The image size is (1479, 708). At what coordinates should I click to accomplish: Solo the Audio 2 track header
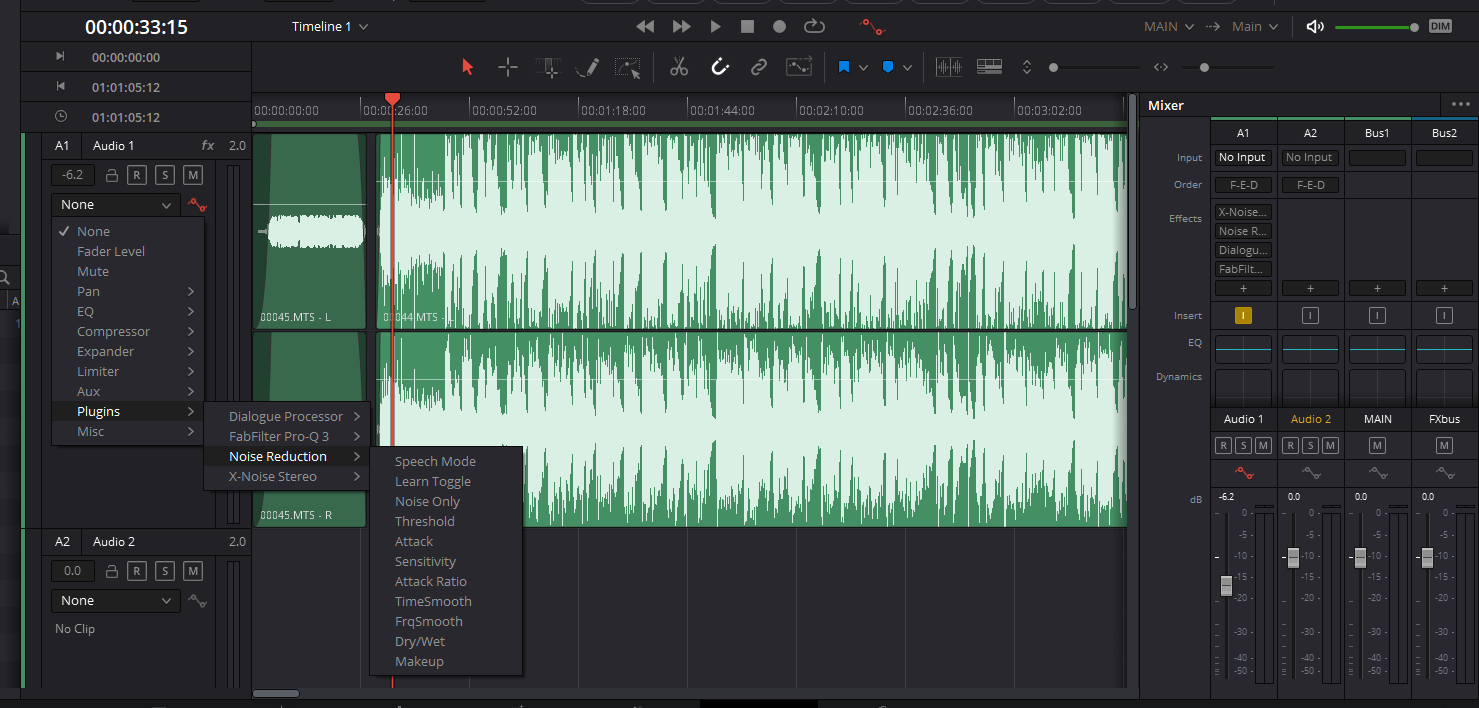pos(165,571)
